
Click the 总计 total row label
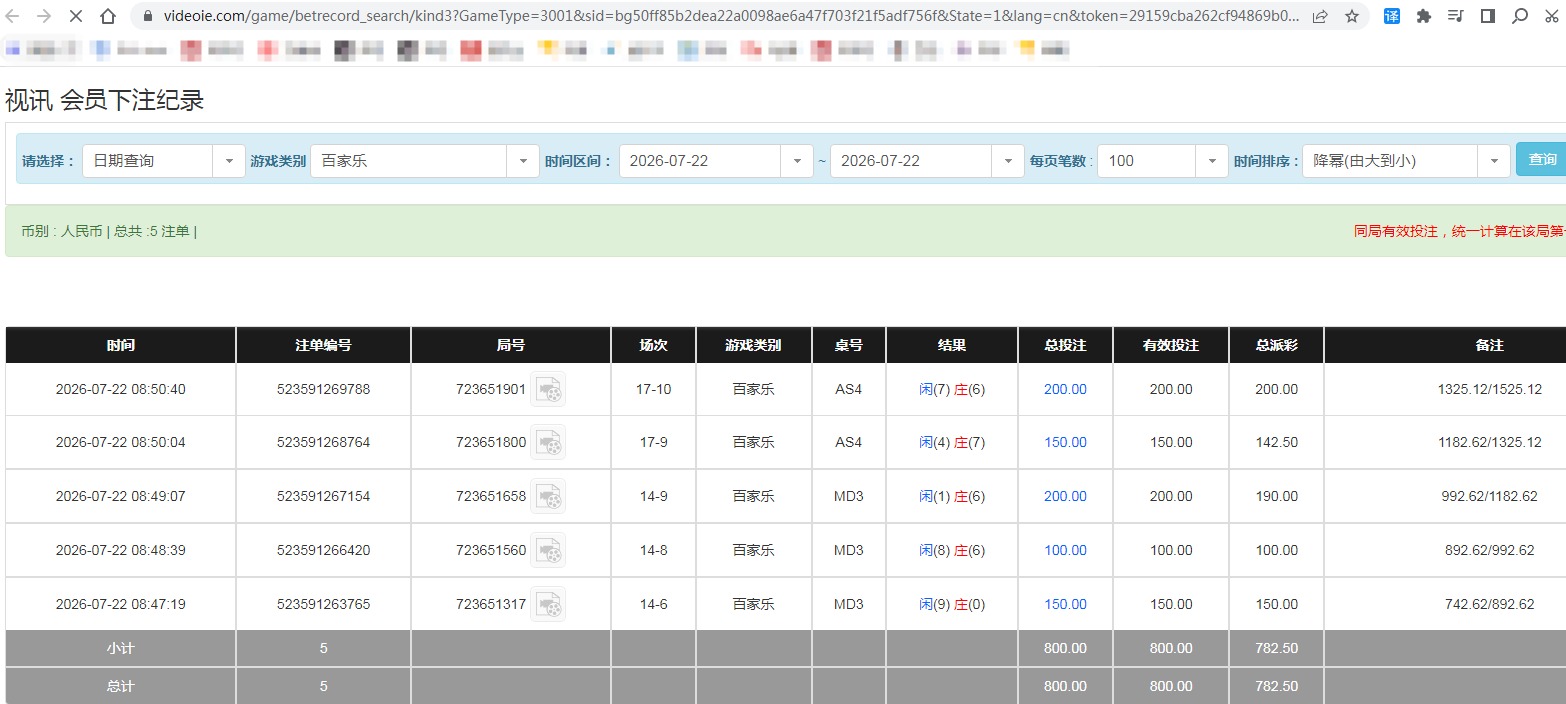tap(121, 686)
